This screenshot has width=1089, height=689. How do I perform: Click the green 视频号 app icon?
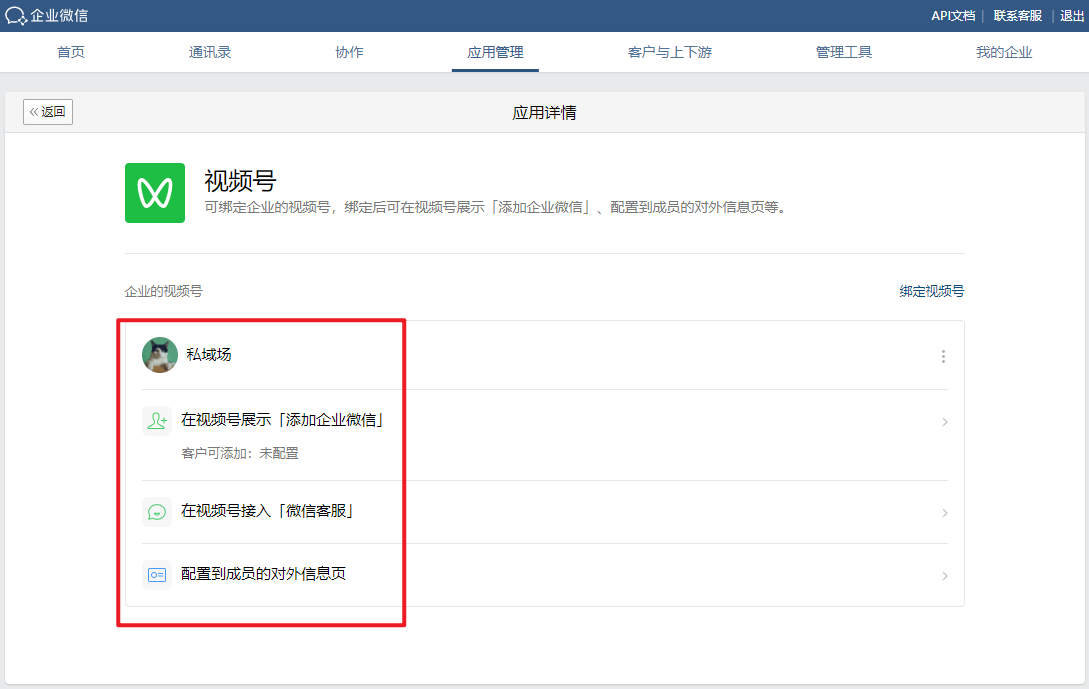[155, 193]
